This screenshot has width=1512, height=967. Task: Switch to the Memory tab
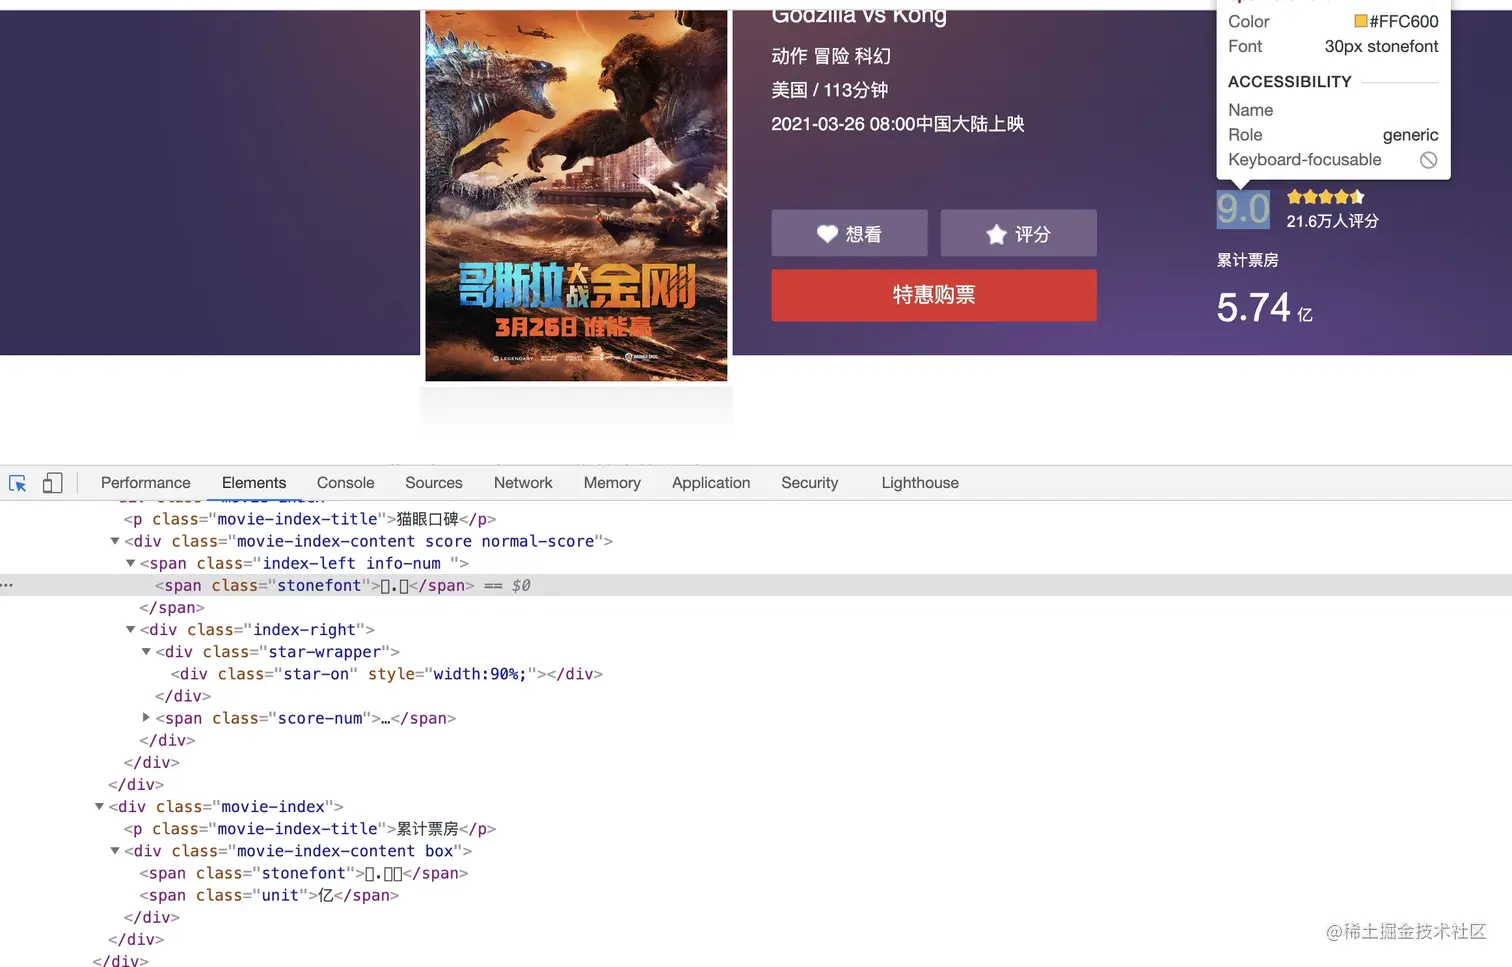point(612,483)
